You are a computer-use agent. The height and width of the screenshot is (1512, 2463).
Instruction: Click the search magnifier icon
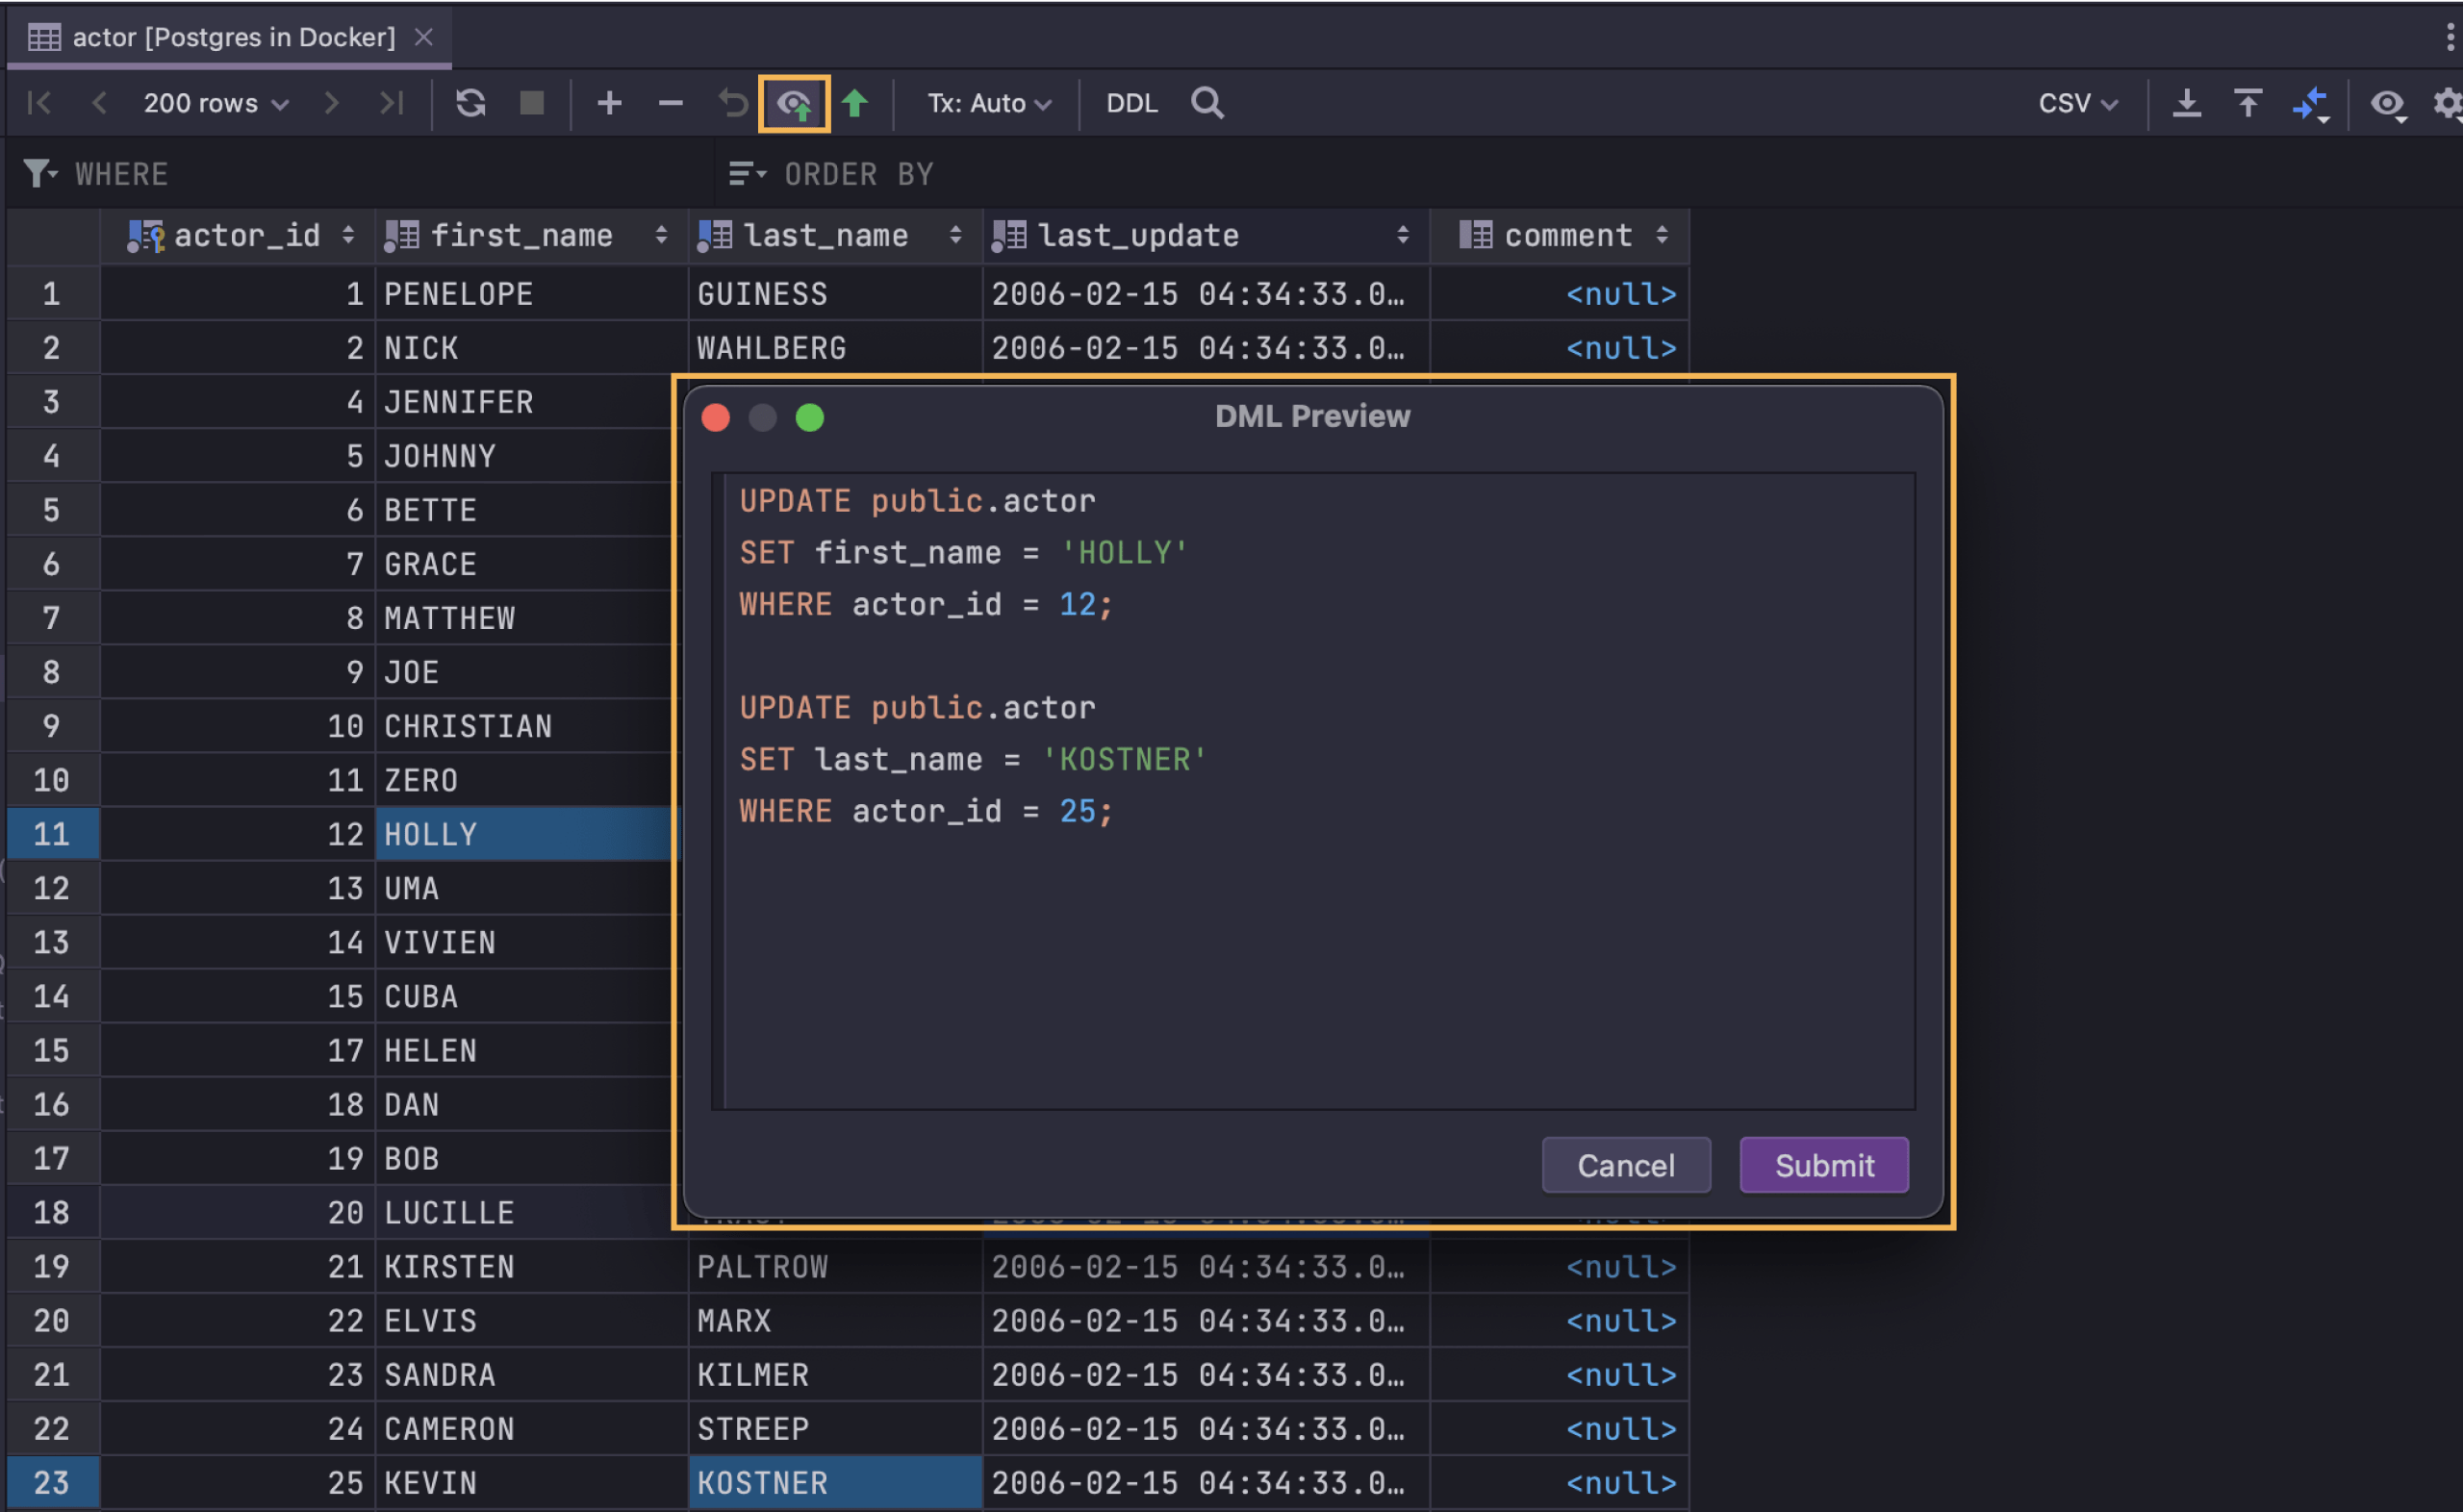point(1207,103)
